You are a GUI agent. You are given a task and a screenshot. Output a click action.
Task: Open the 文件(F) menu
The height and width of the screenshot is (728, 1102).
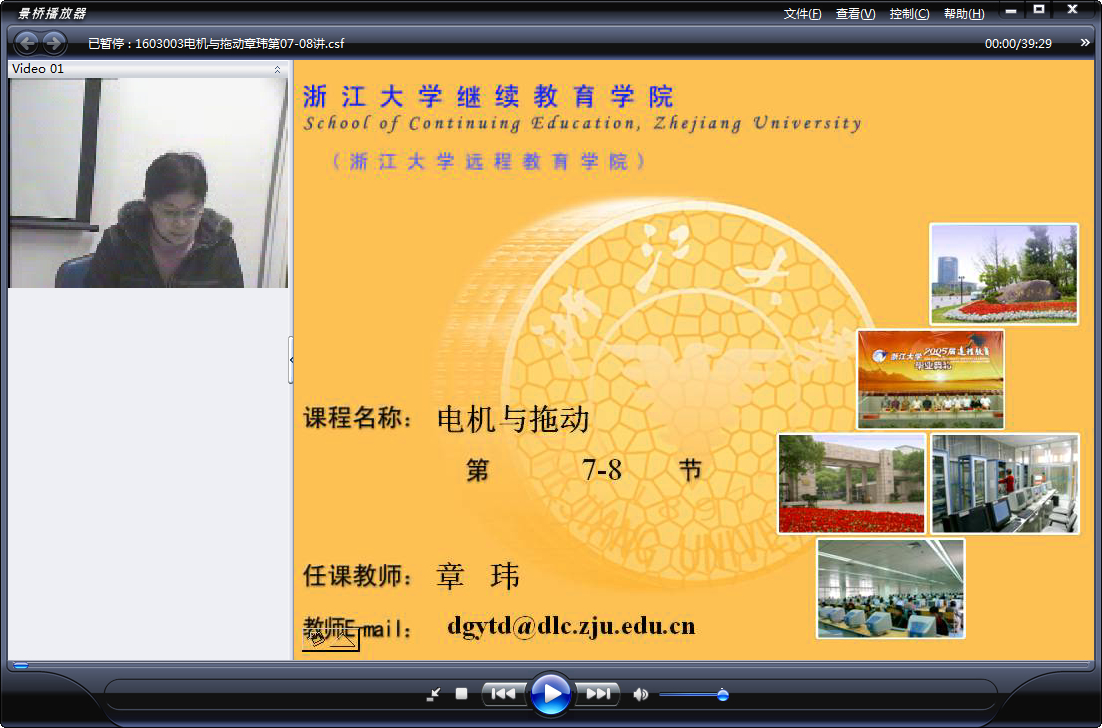(x=802, y=14)
